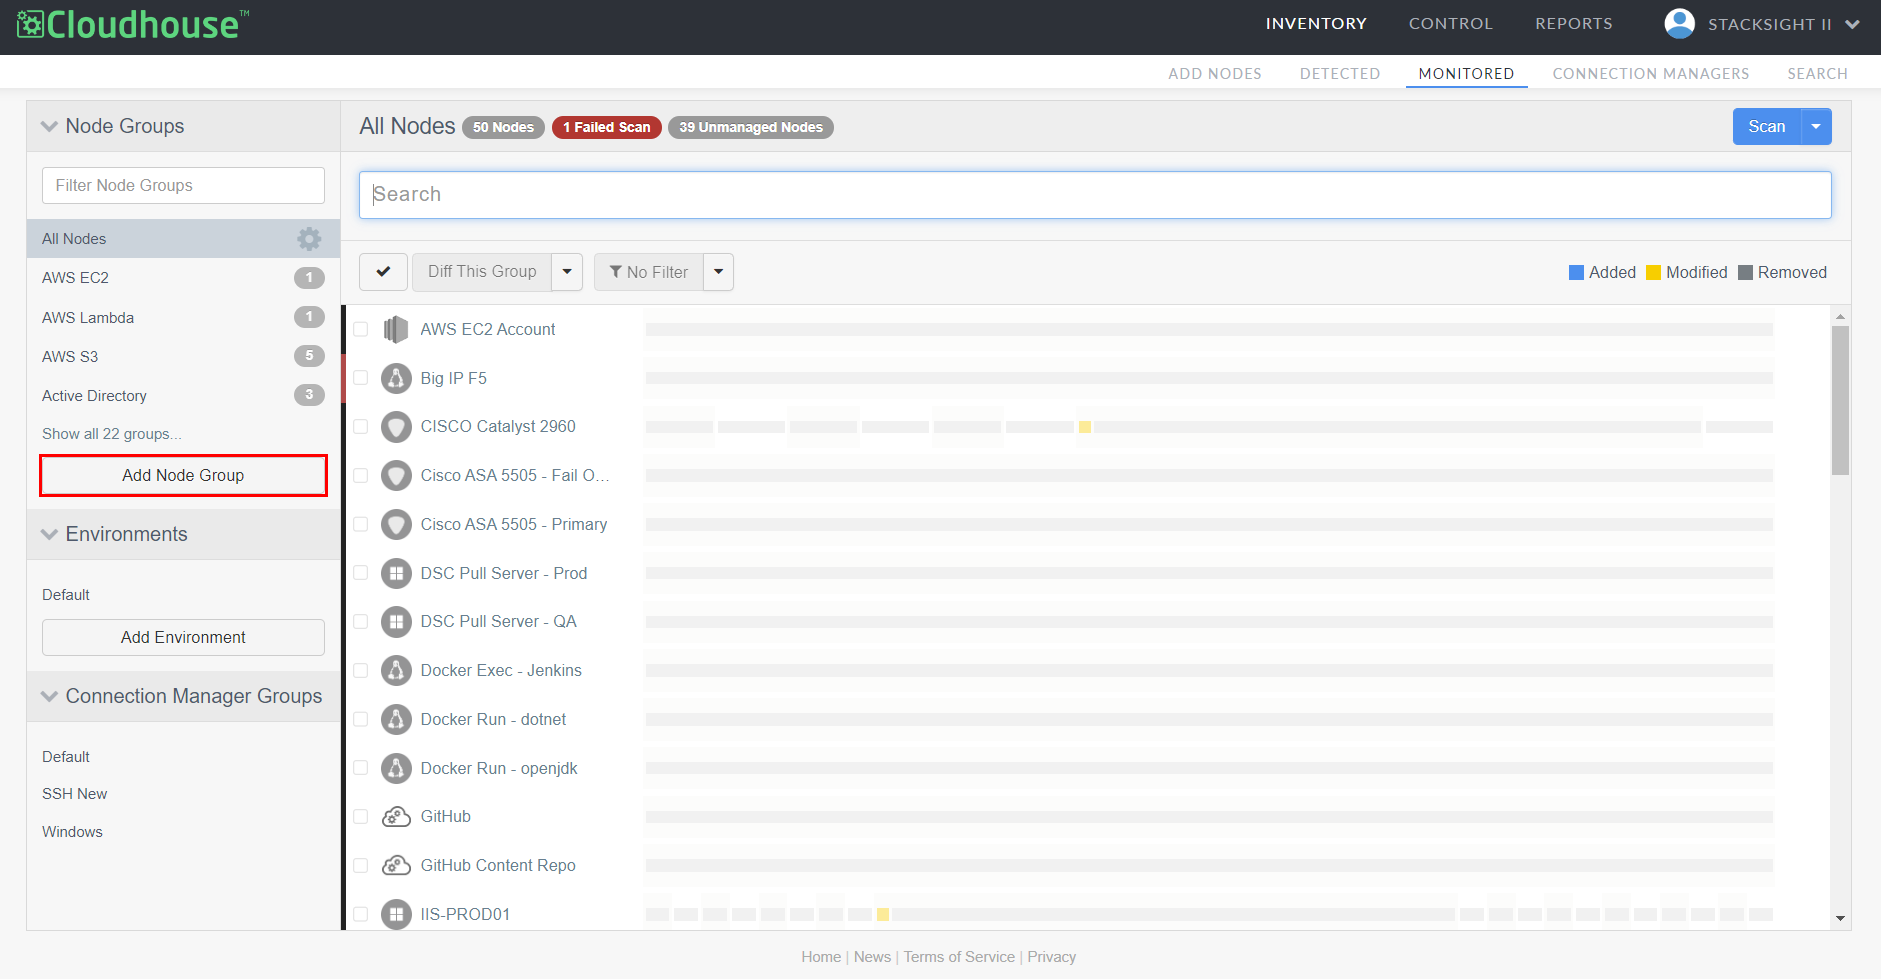Open the CONTROL menu

click(1450, 24)
